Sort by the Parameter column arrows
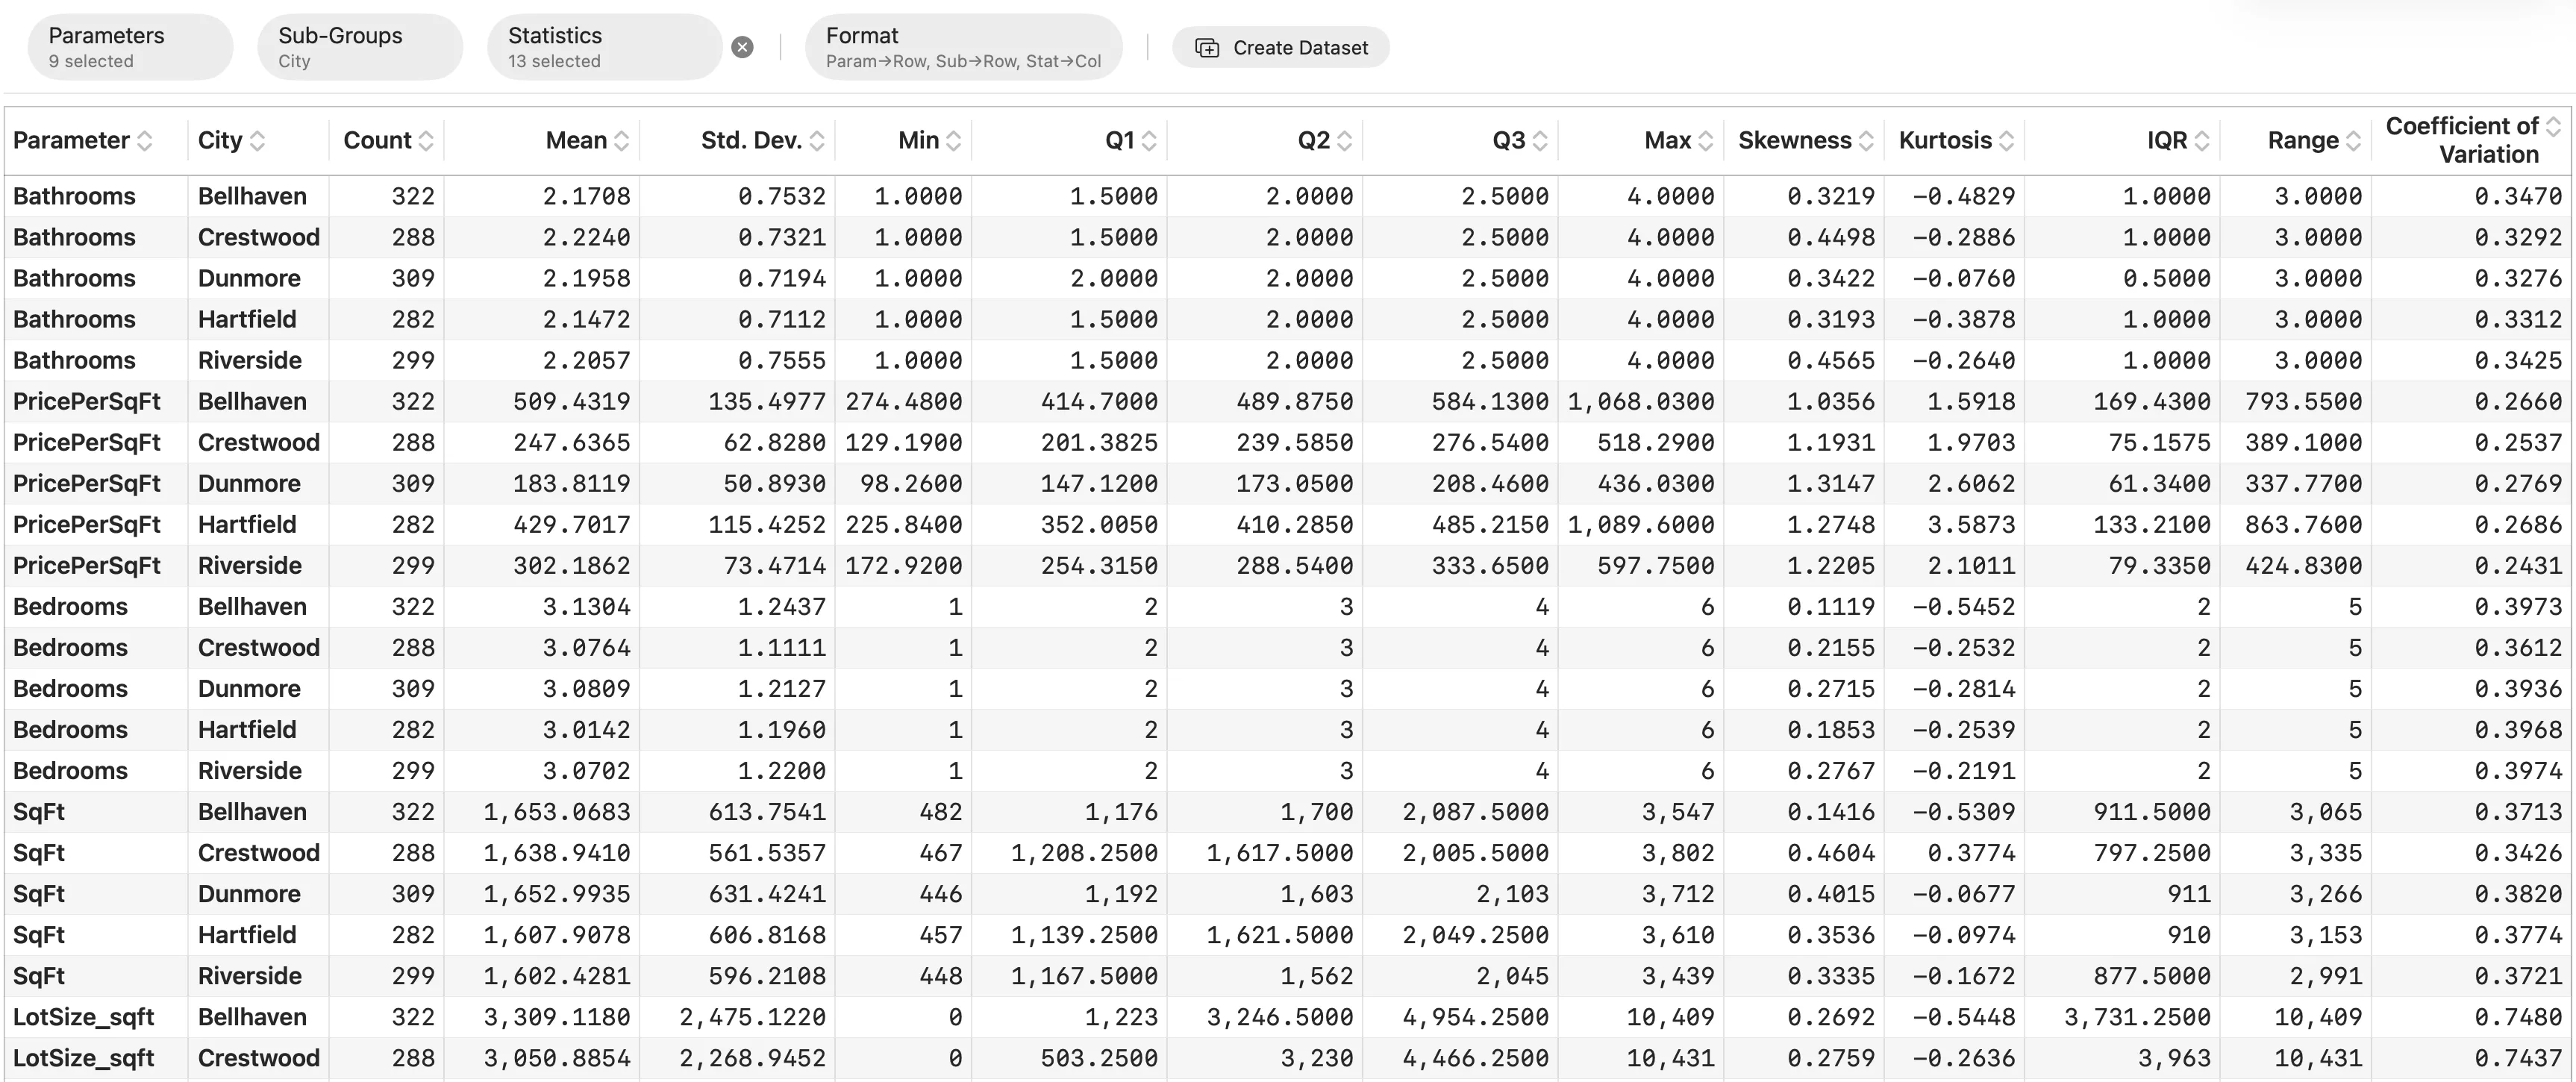The height and width of the screenshot is (1082, 2576). [x=144, y=141]
